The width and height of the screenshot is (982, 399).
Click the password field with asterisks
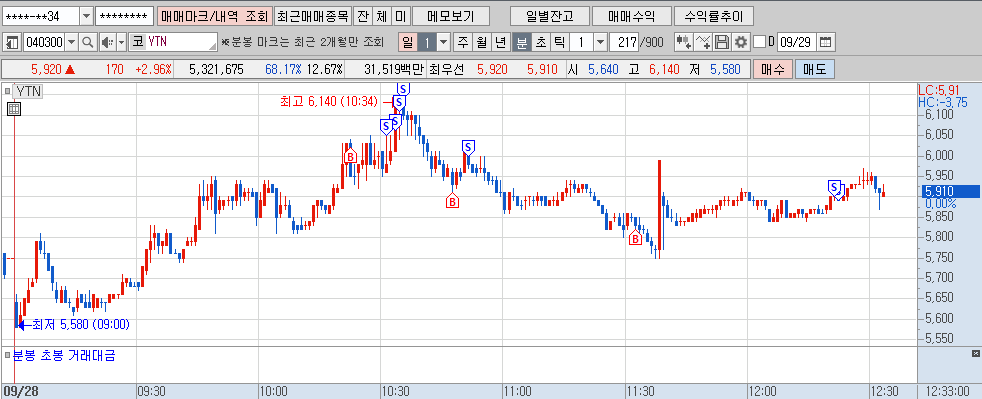click(x=125, y=16)
